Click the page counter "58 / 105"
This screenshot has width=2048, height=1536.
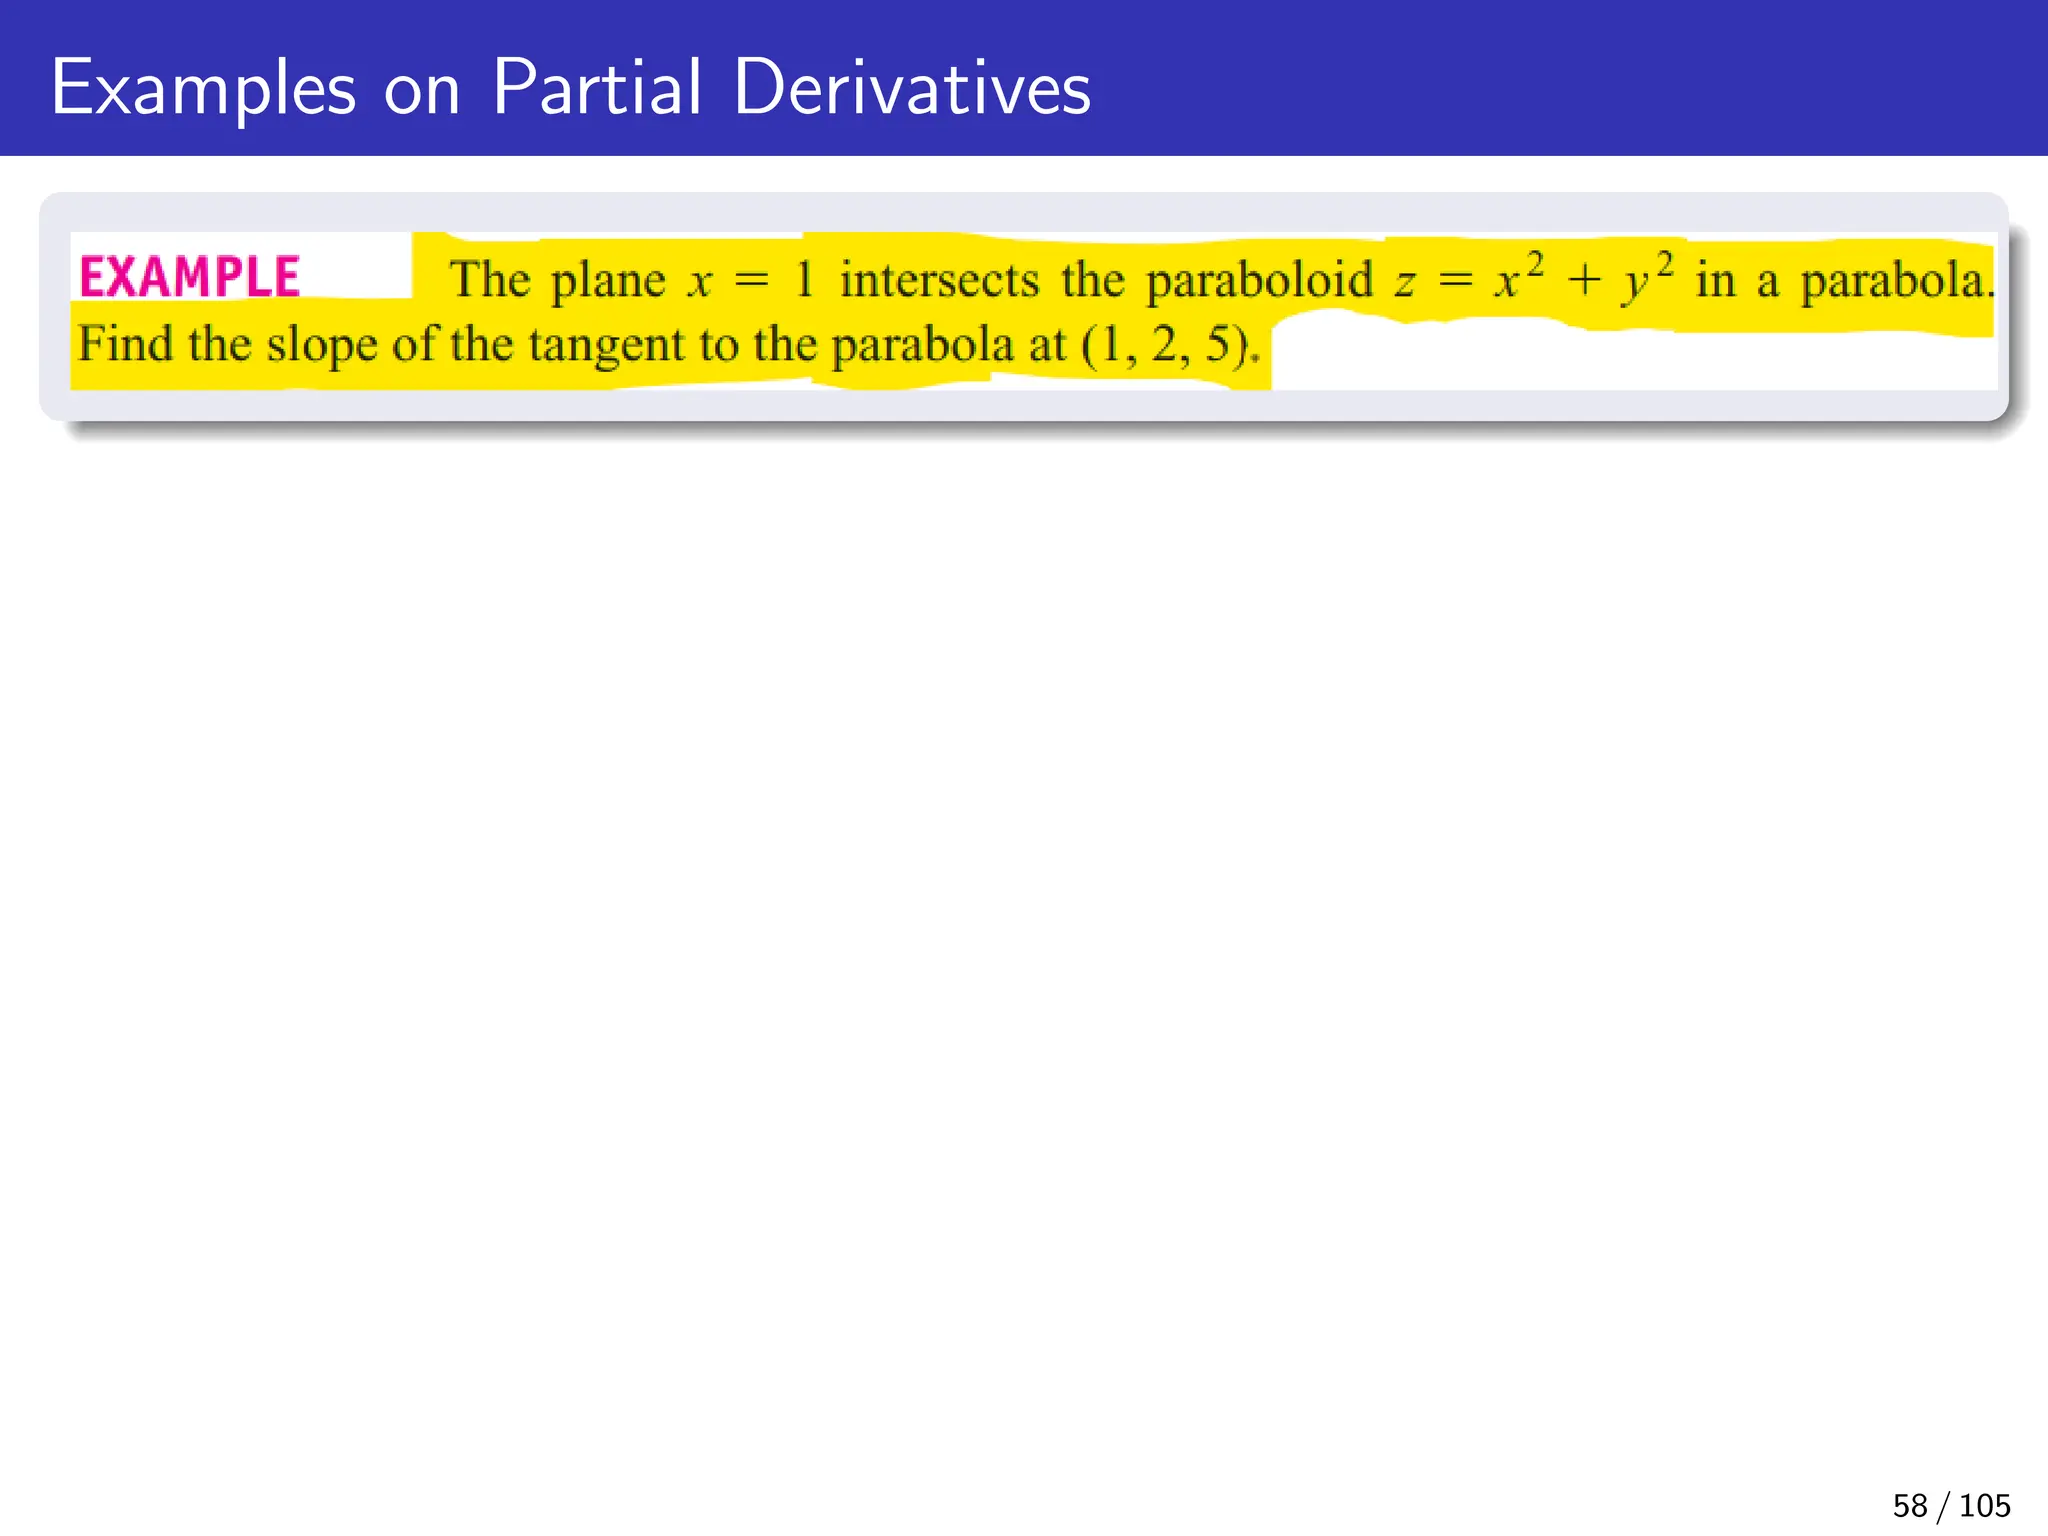click(1951, 1505)
